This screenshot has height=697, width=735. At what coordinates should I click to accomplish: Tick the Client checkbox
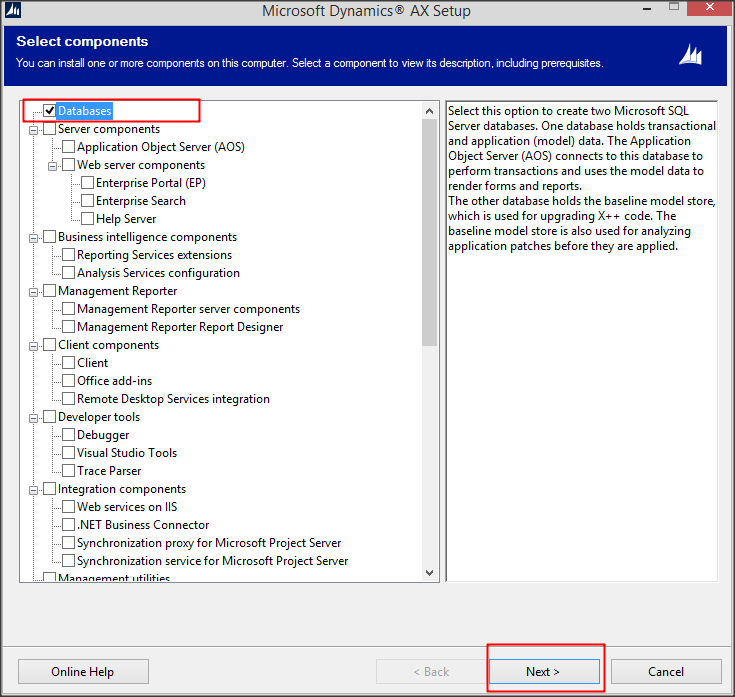point(68,363)
